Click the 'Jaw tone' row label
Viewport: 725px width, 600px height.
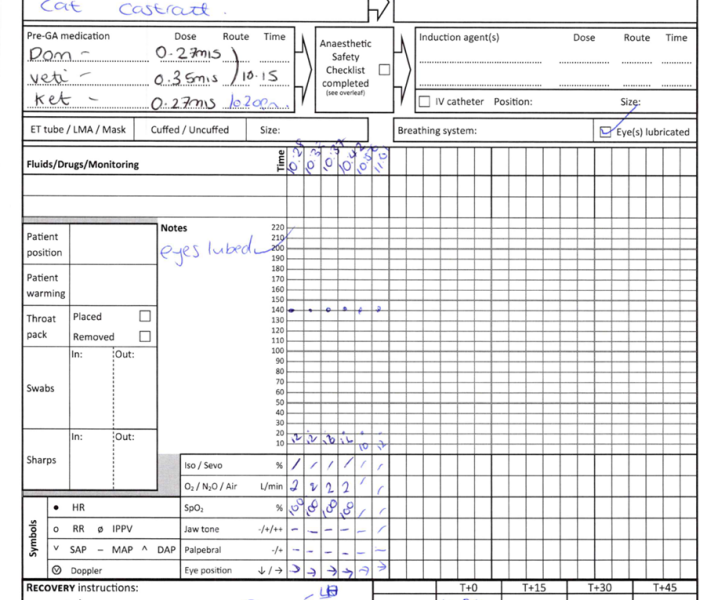click(202, 529)
